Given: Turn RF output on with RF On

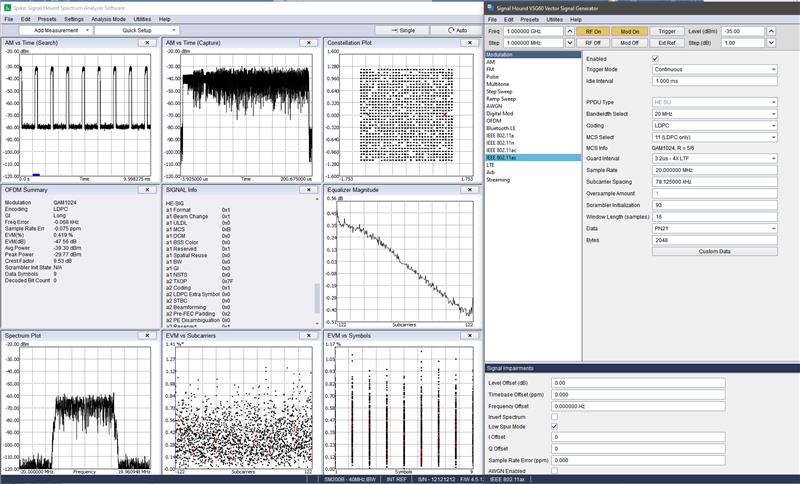Looking at the screenshot, I should (593, 31).
